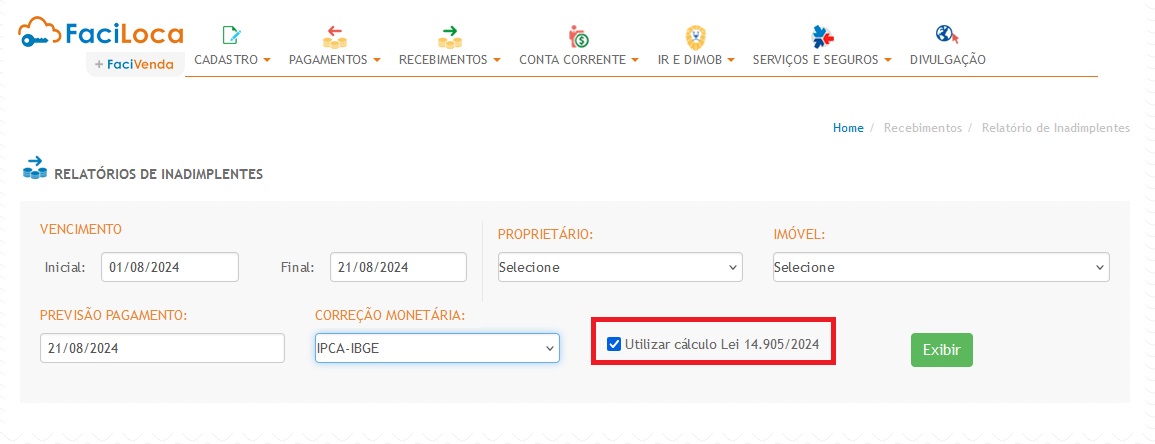Open the Conta Corrente menu
The height and width of the screenshot is (444, 1155).
pos(579,60)
